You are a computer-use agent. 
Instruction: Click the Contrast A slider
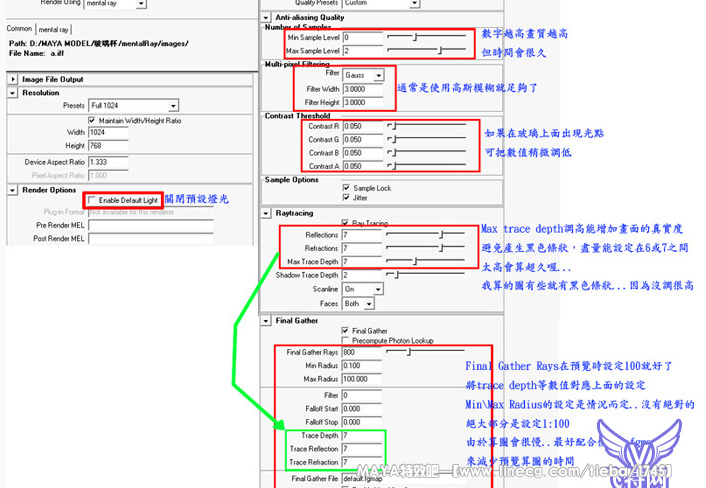(x=426, y=165)
